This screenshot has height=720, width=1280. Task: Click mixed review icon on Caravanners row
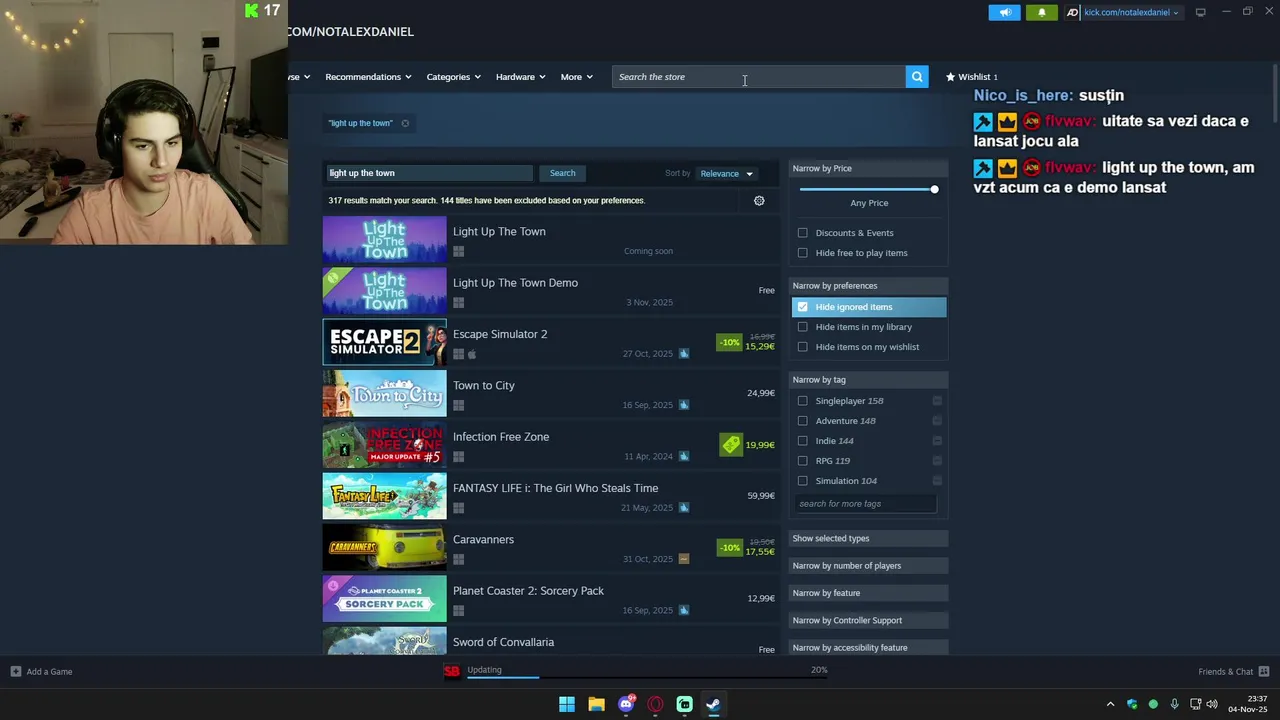[684, 559]
